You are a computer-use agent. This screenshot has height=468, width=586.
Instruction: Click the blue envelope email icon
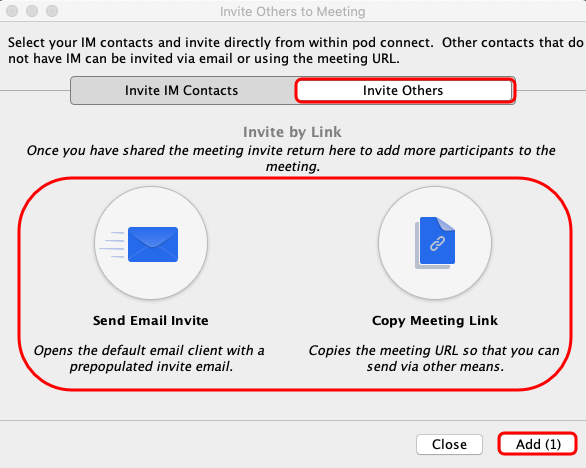[153, 244]
